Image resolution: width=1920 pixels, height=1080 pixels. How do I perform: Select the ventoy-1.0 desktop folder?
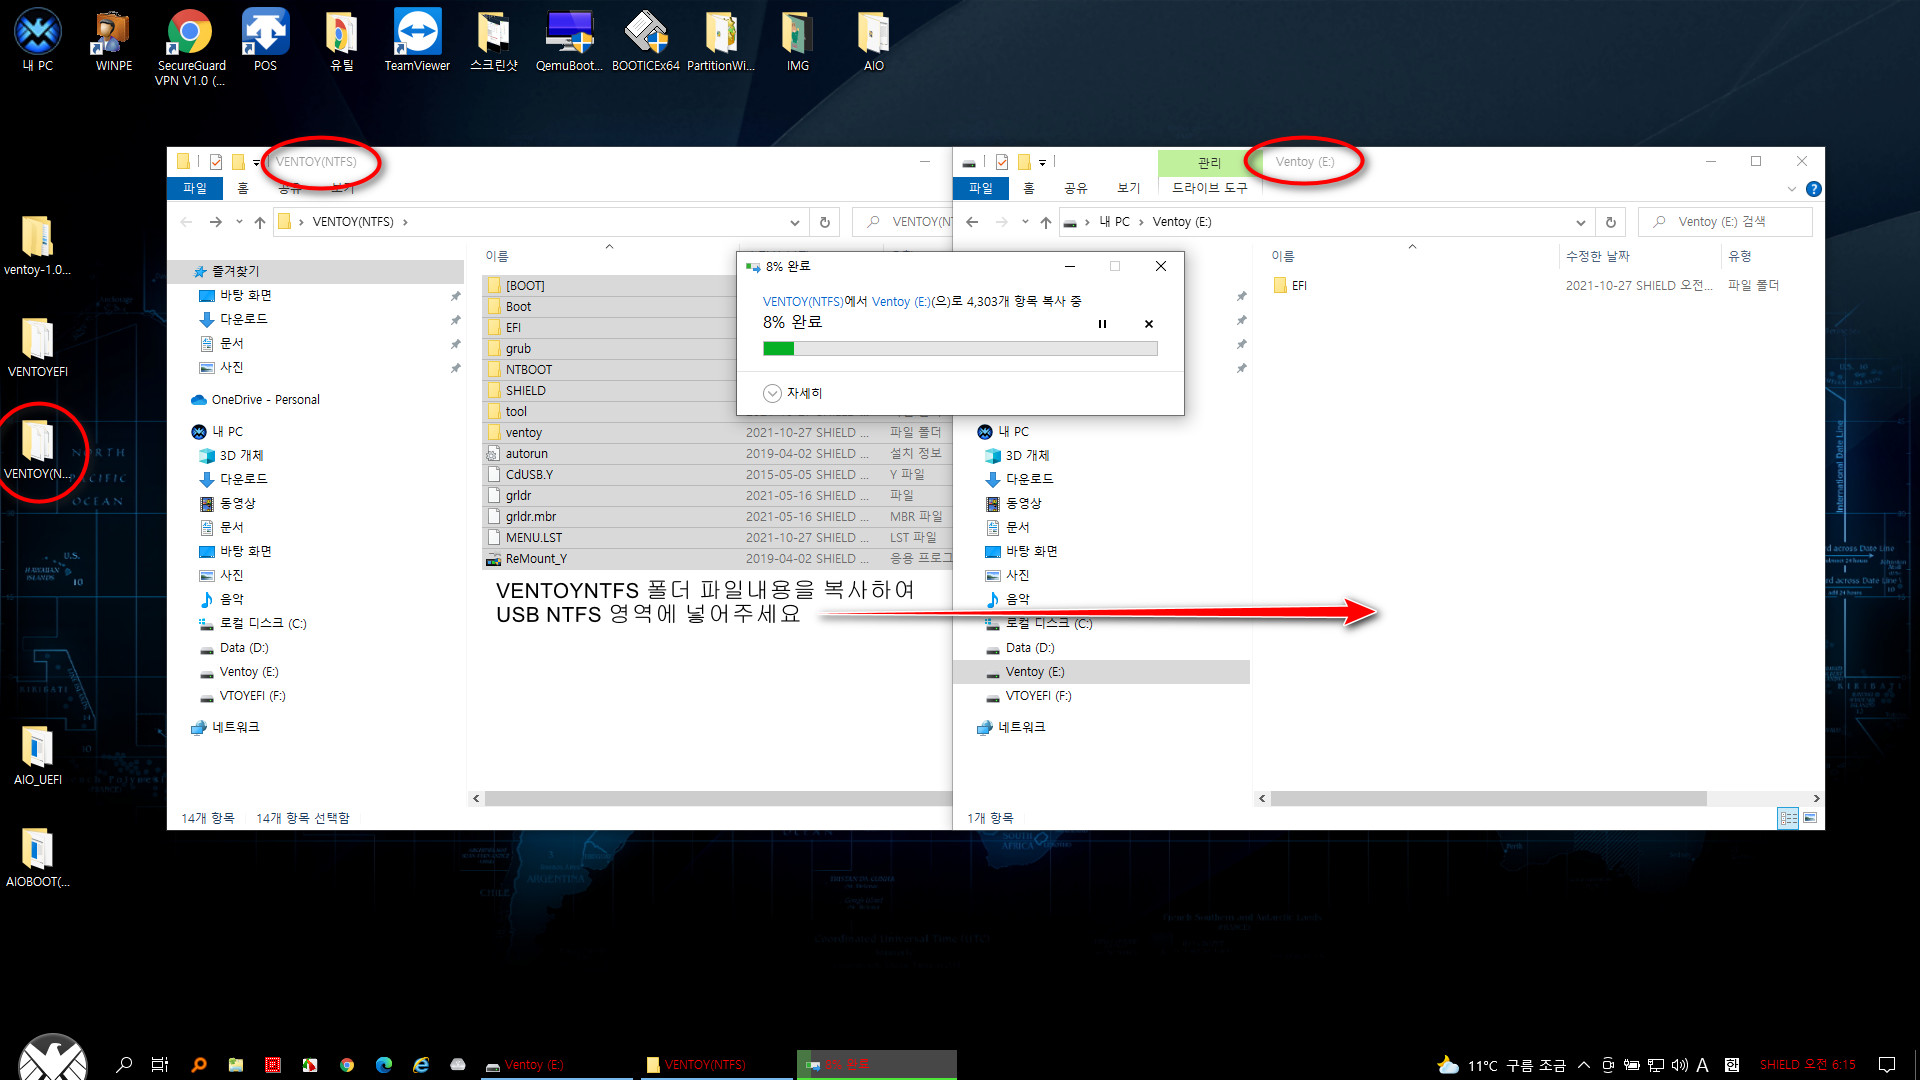[38, 245]
